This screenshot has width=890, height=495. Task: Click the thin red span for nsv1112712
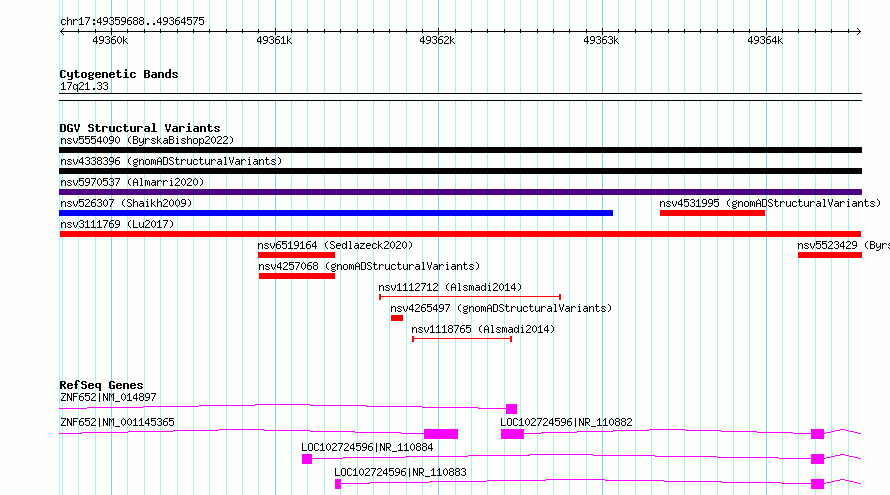click(470, 297)
